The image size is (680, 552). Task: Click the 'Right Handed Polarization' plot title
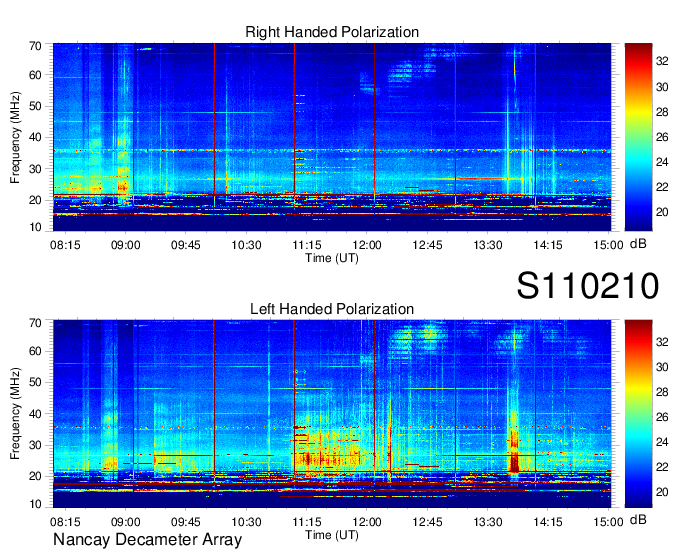pyautogui.click(x=332, y=32)
